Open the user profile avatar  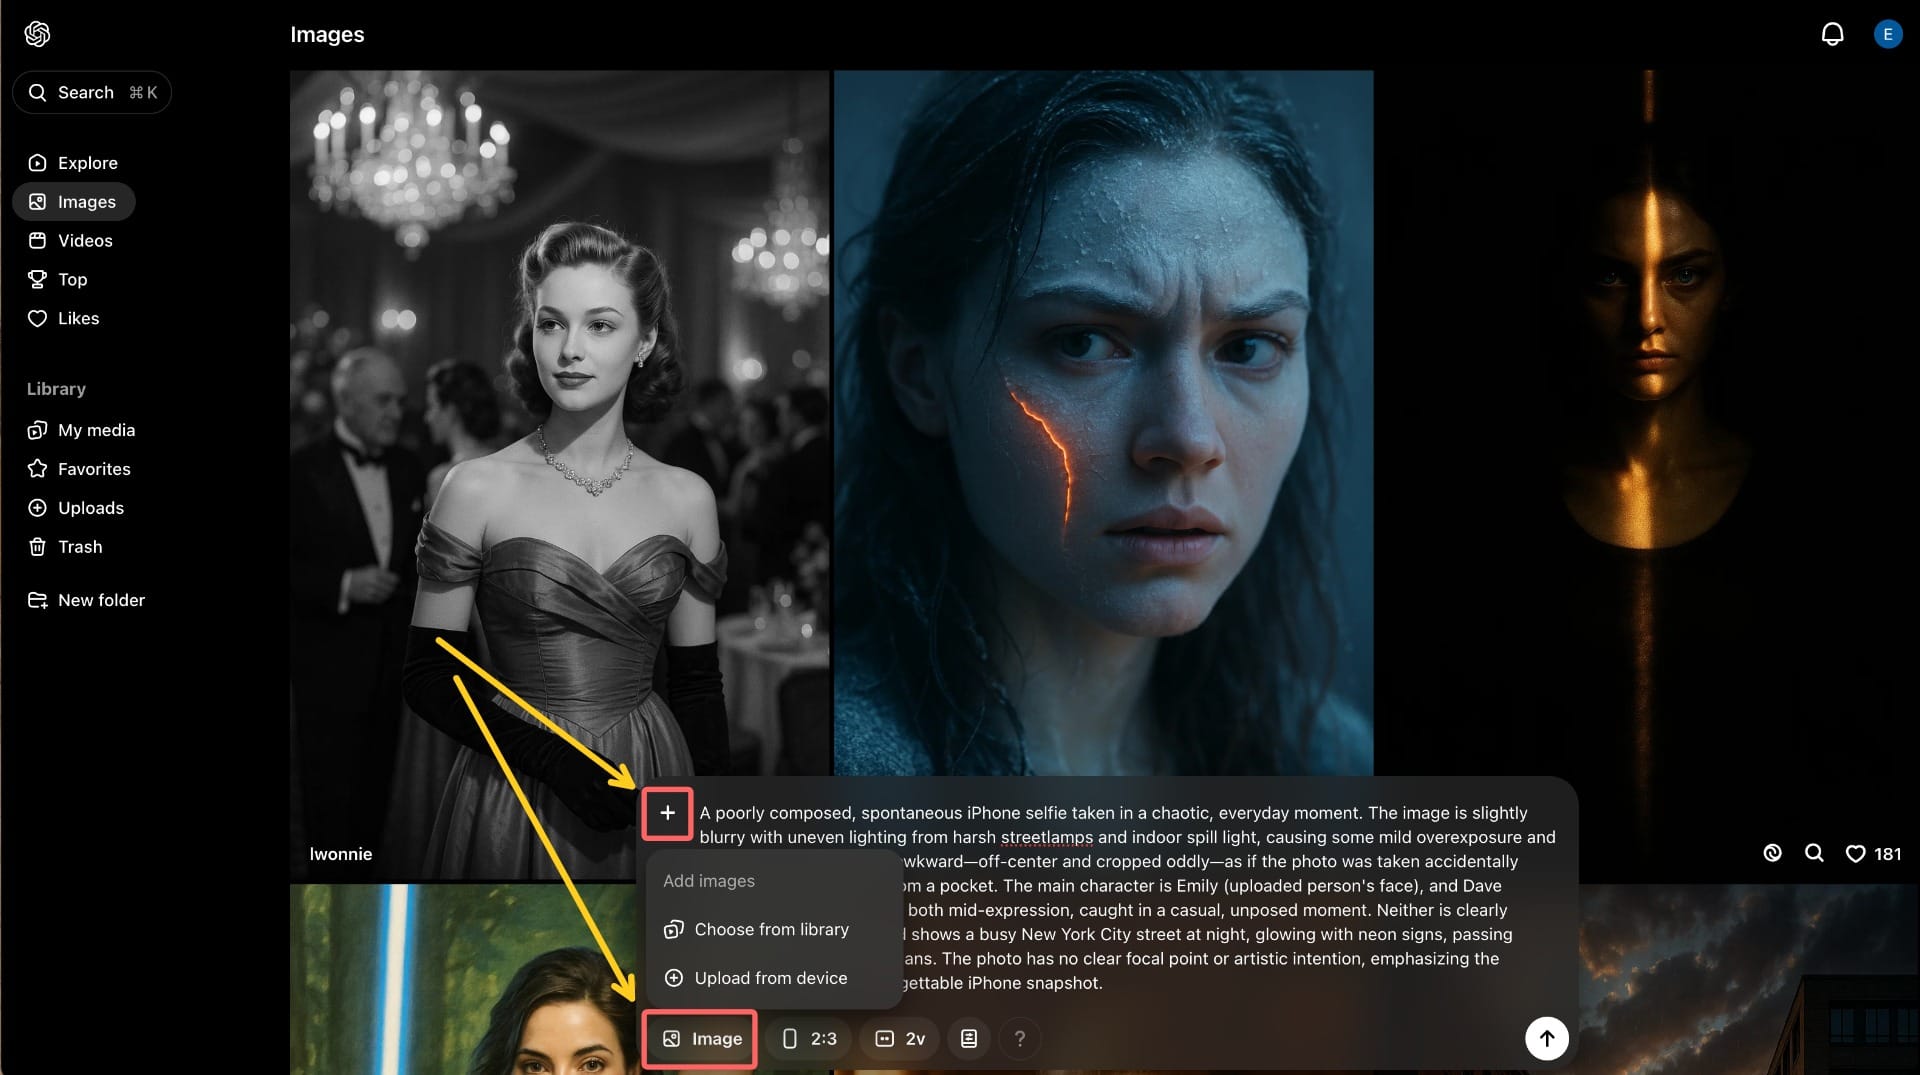1887,34
